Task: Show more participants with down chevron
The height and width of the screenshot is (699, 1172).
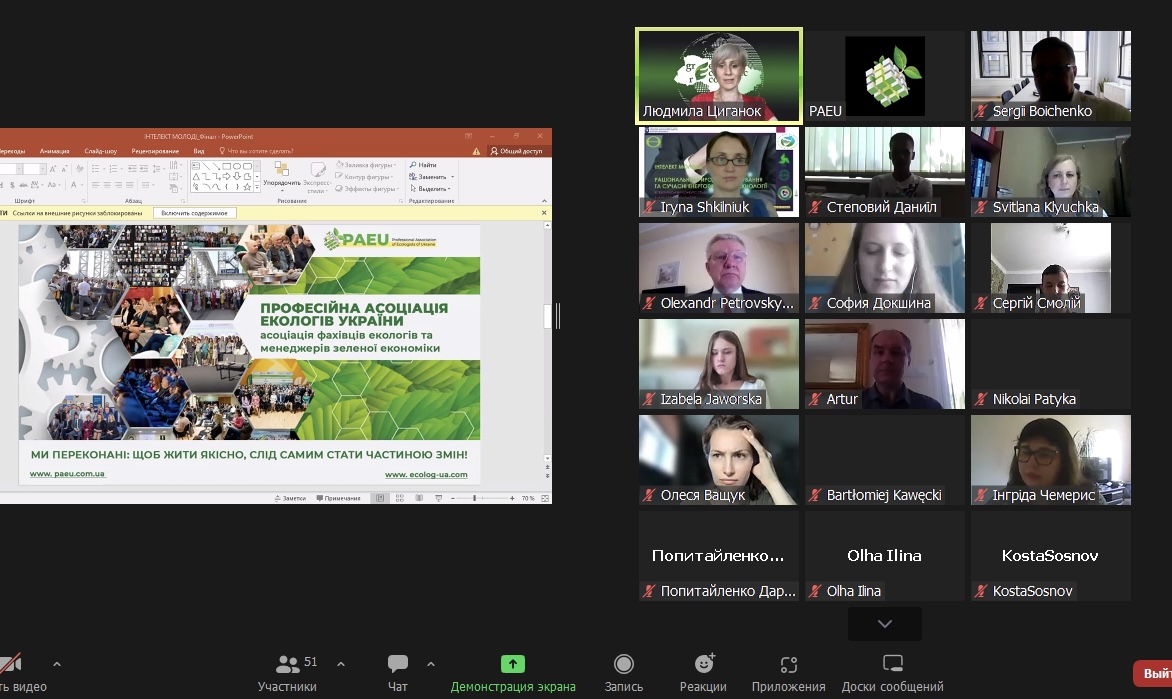Action: click(884, 624)
